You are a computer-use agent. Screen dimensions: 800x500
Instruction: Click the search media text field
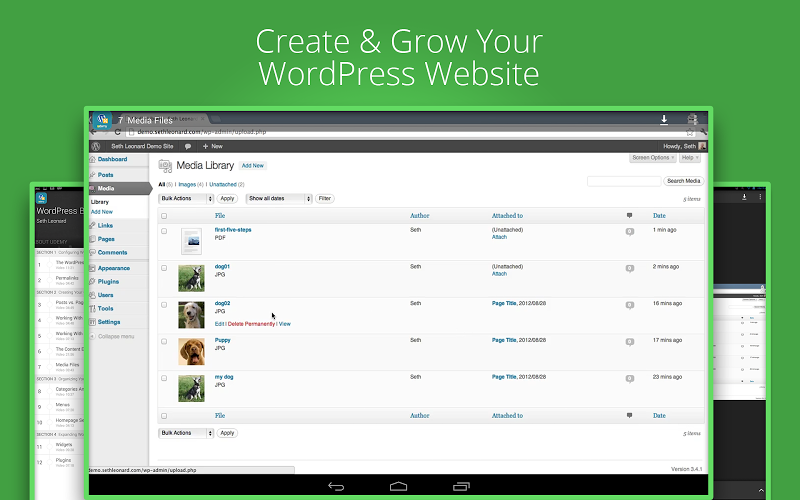coord(623,181)
